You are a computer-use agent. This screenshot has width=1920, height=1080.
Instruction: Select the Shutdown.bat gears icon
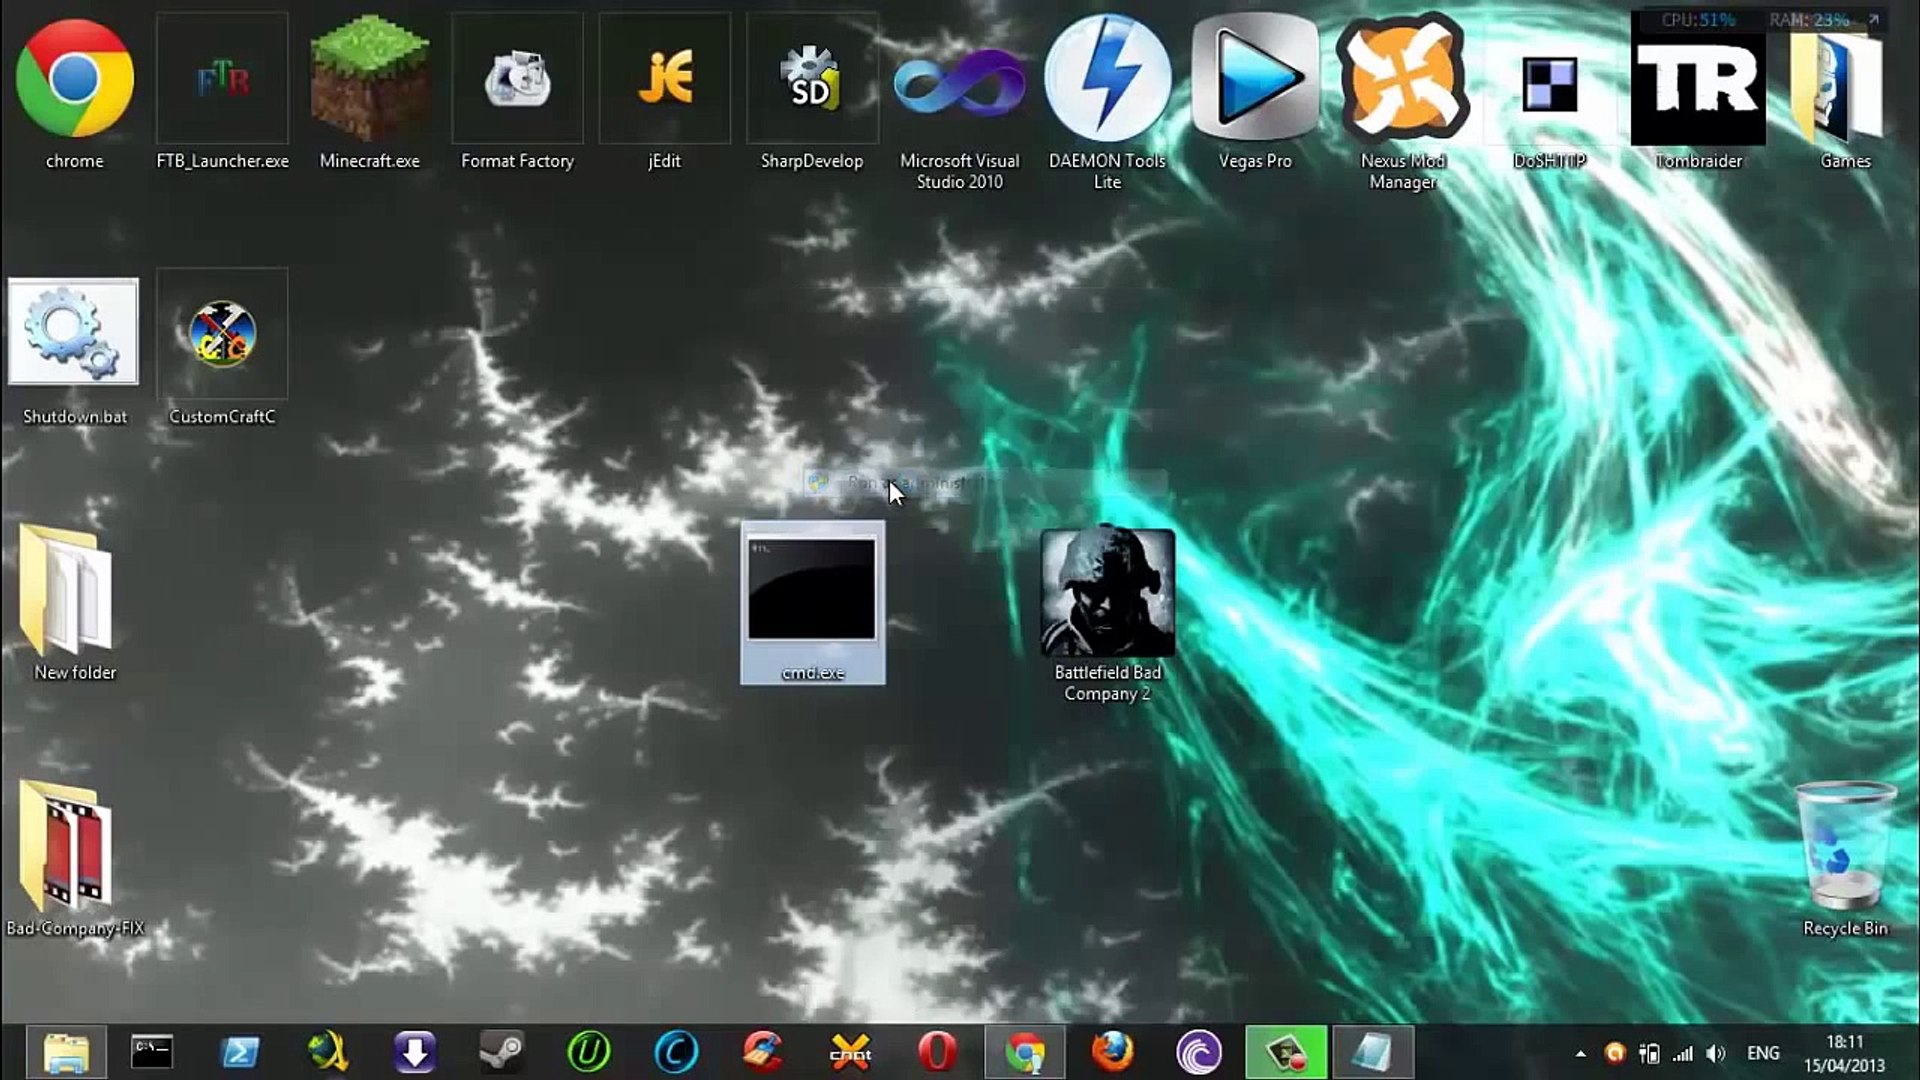(x=73, y=331)
